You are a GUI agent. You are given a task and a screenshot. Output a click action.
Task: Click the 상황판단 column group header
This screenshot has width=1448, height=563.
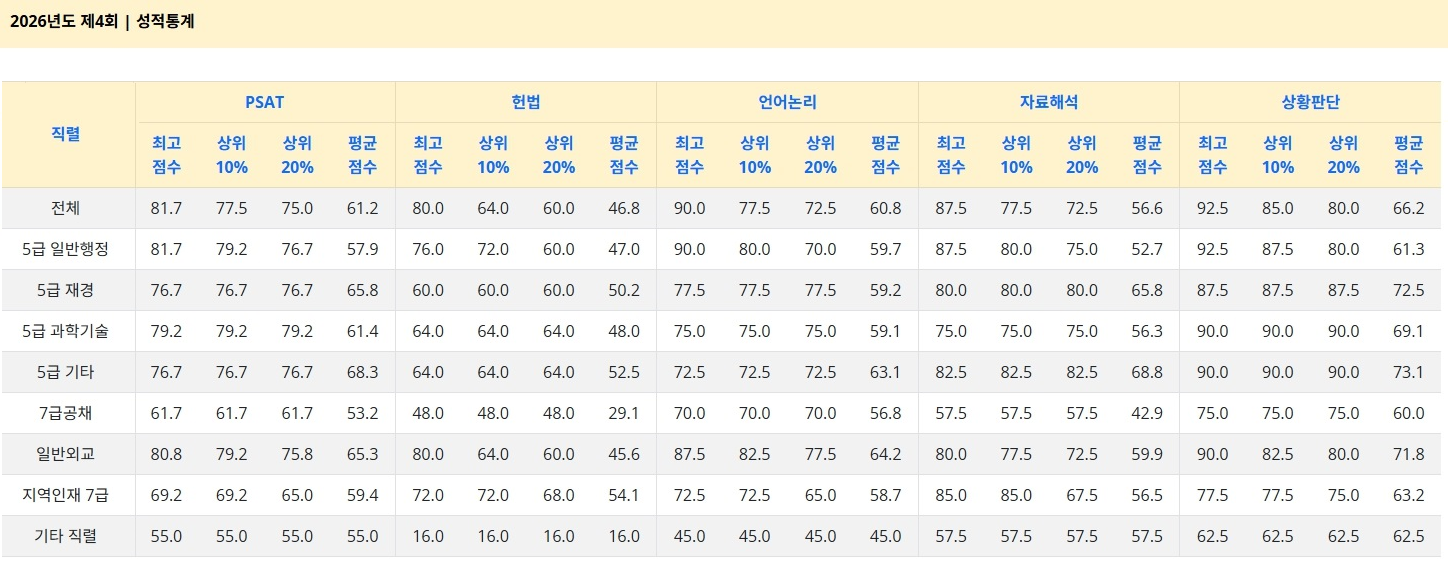1310,102
